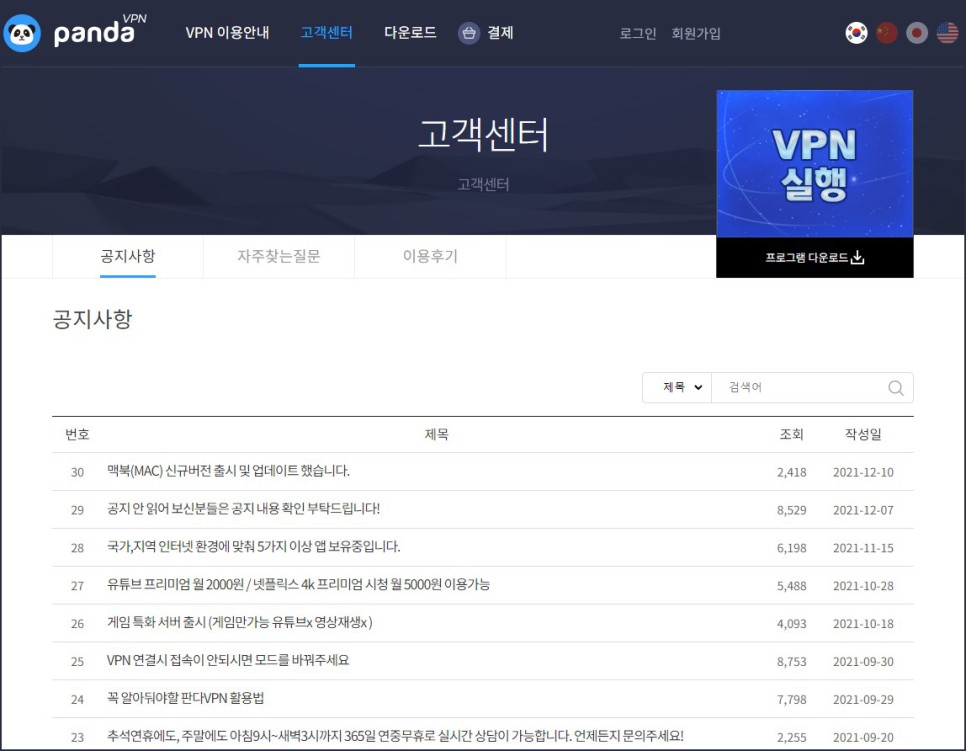Click the 제목 column header in table
This screenshot has width=966, height=751.
(436, 434)
